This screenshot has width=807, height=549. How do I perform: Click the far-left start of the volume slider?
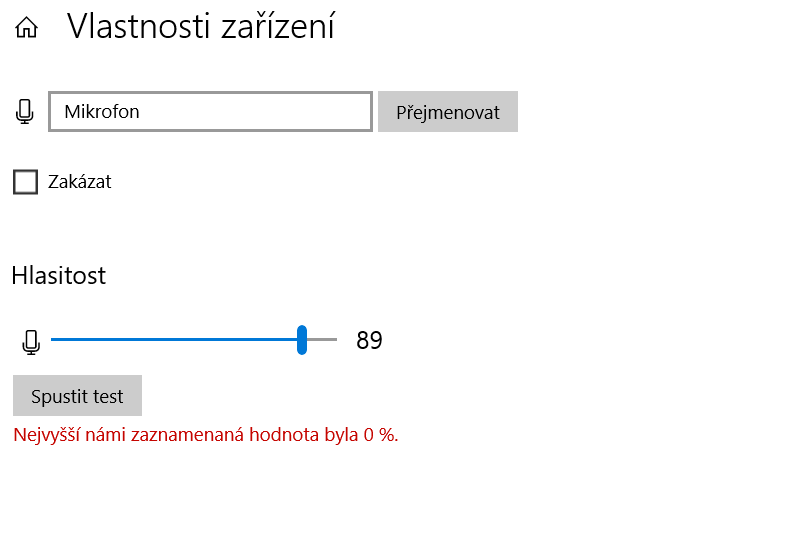coord(54,340)
